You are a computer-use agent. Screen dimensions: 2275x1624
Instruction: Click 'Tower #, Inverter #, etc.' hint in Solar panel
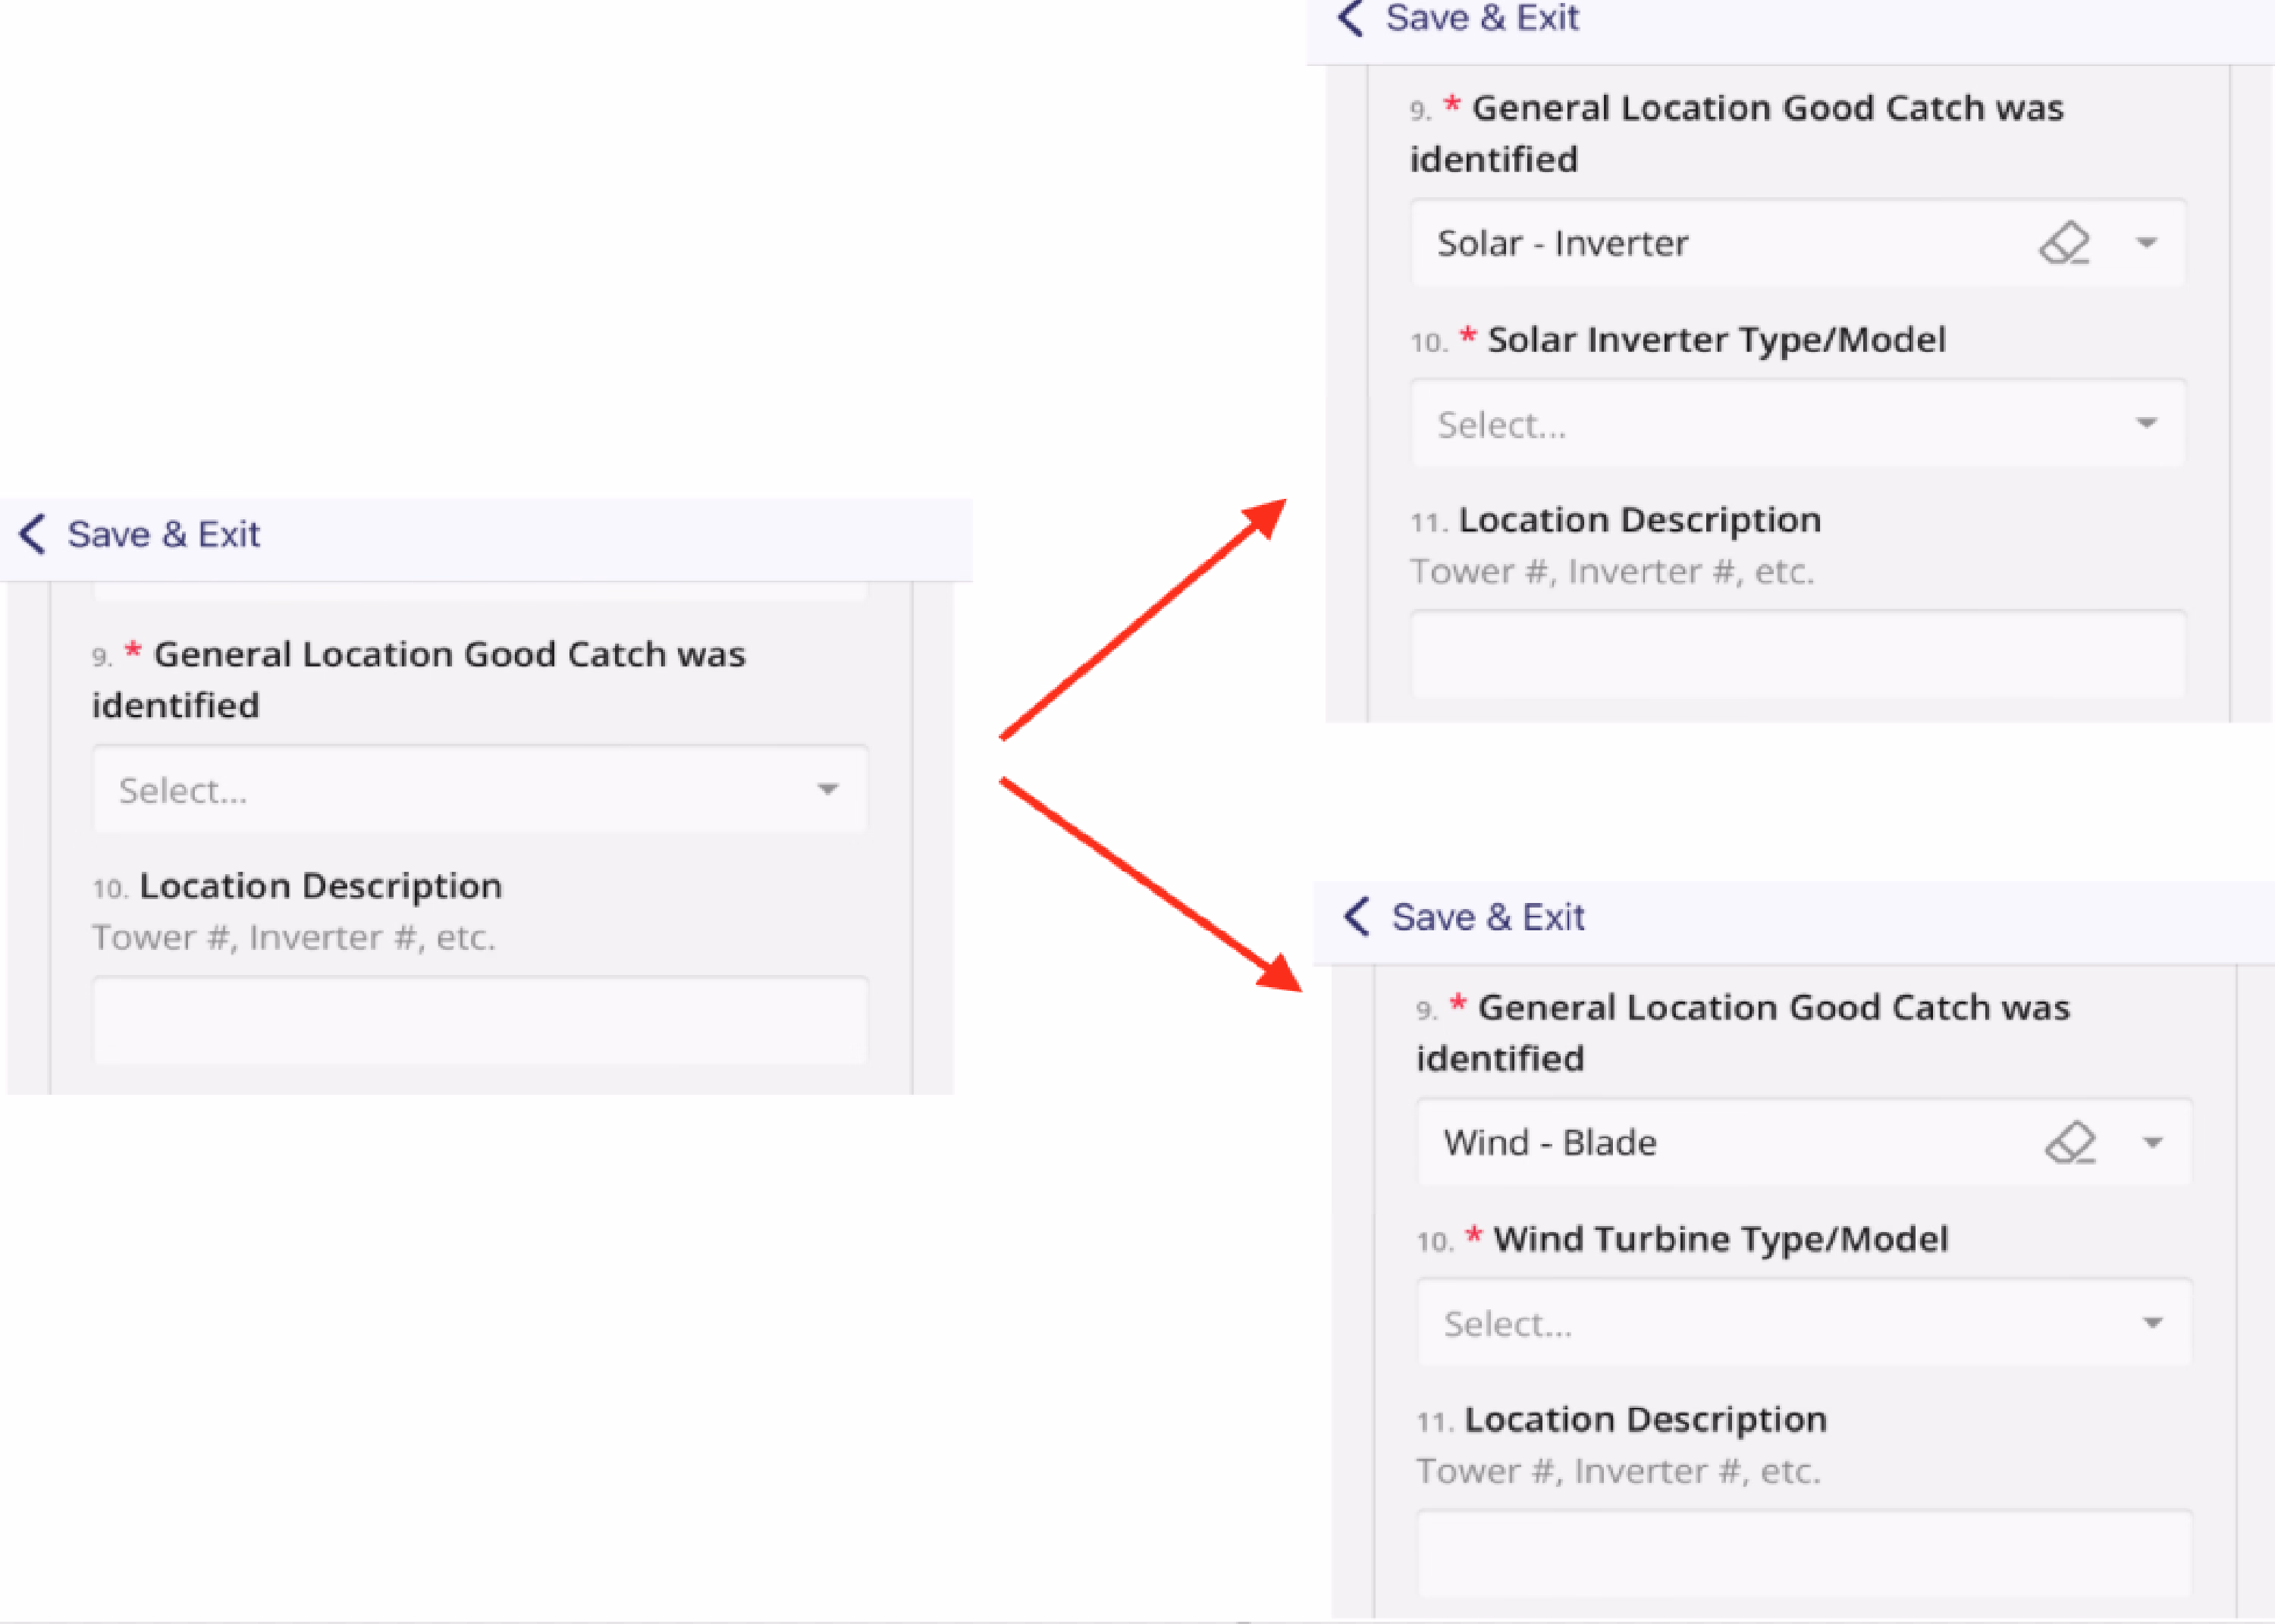coord(1612,572)
